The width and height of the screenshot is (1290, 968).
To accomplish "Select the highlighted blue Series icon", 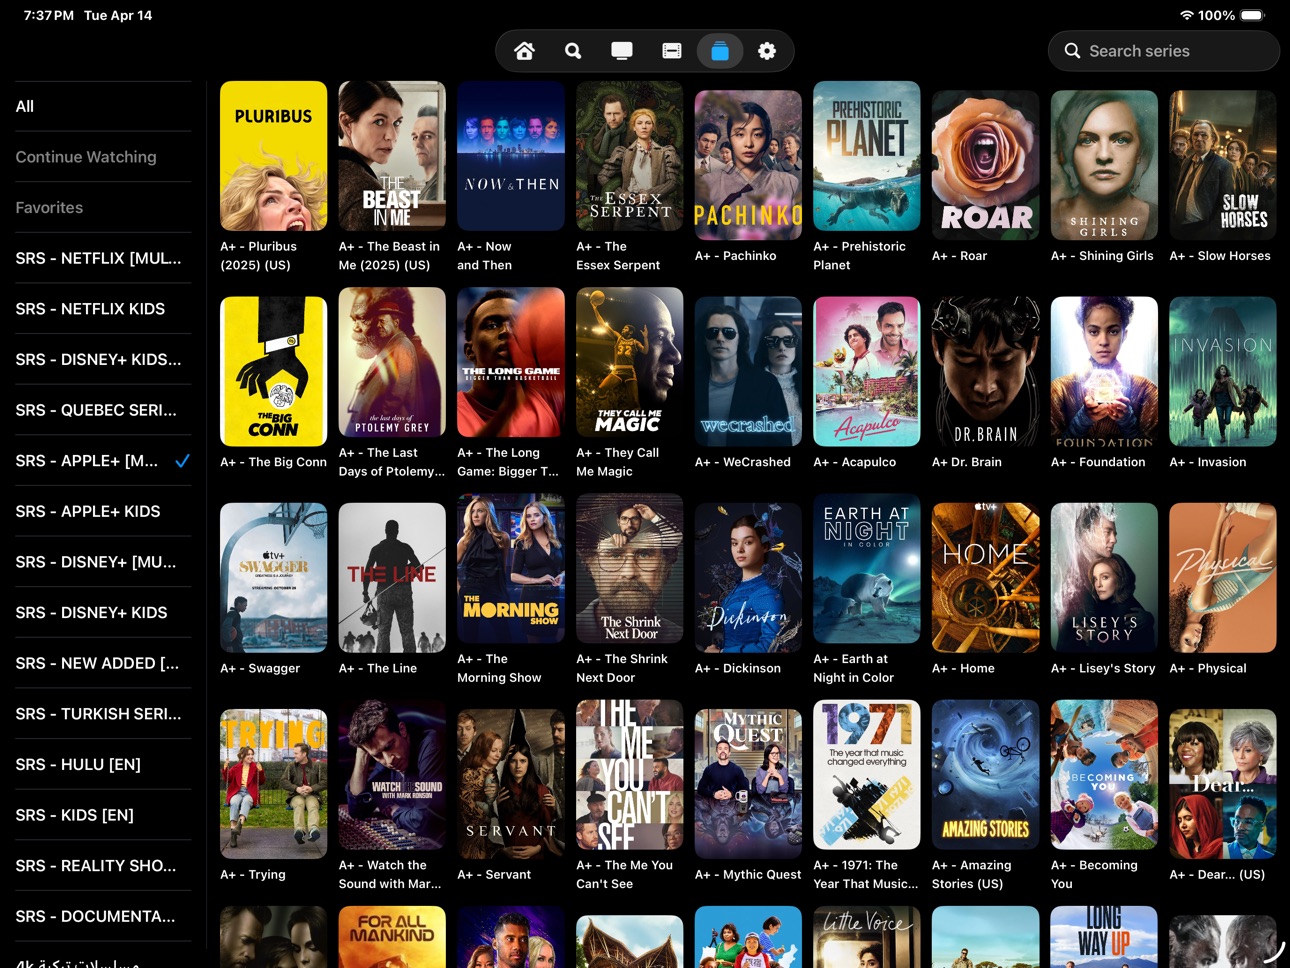I will click(720, 51).
